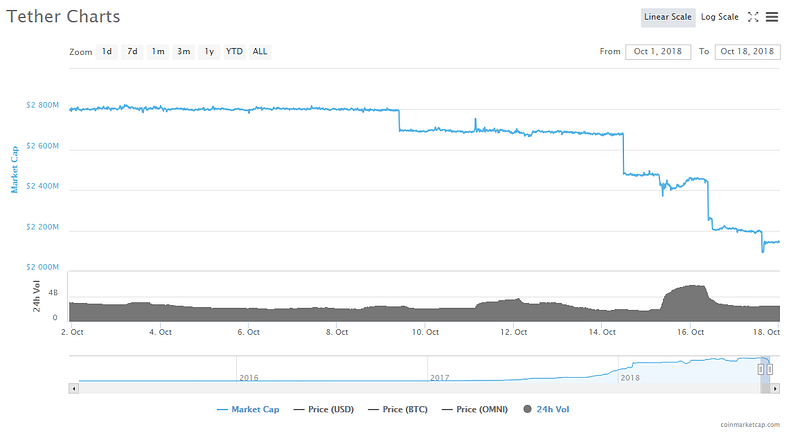Click the navigator scroll right arrow
The image size is (800, 443).
(x=775, y=388)
